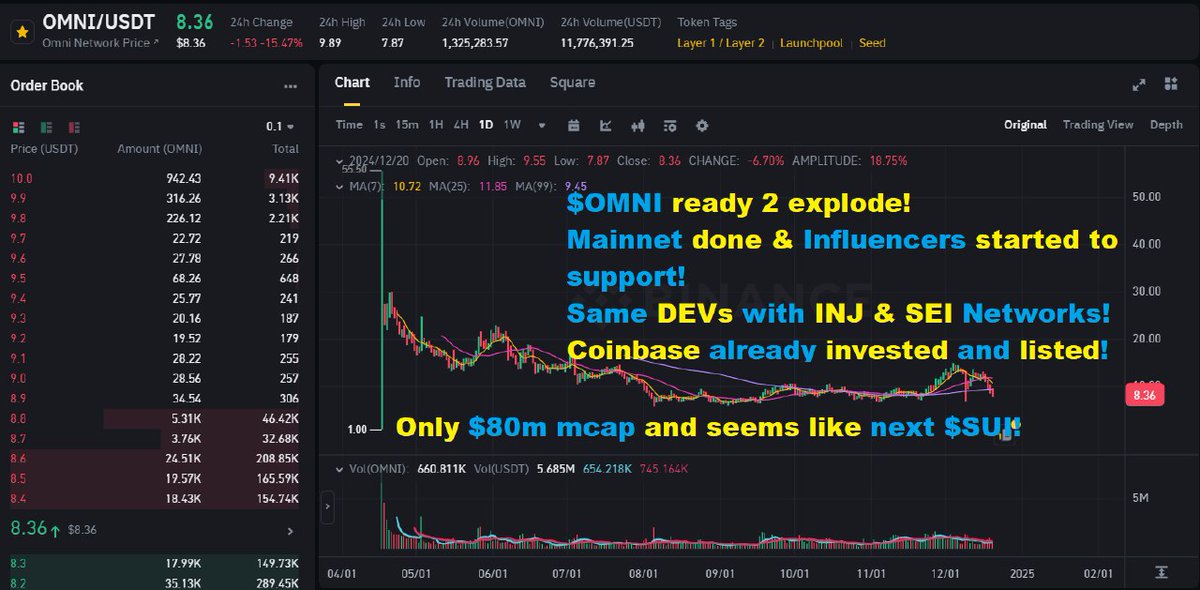
Task: Click the 9.9 ask price row
Action: 155,198
